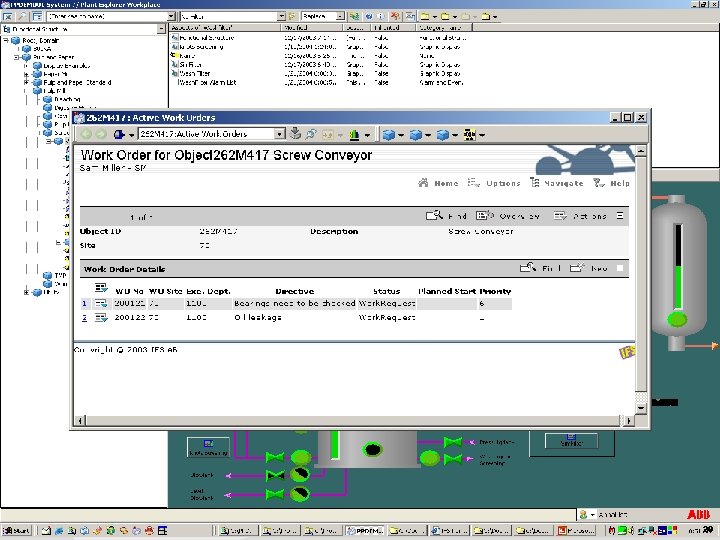Open dropdown arrow of the yellow grid icon

coord(482,135)
